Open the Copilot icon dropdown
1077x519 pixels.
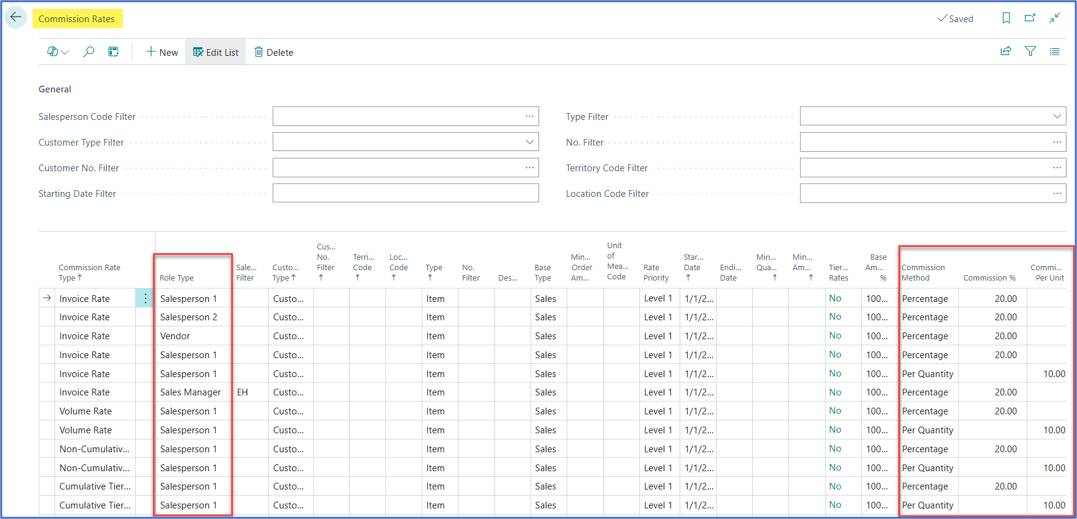[58, 52]
